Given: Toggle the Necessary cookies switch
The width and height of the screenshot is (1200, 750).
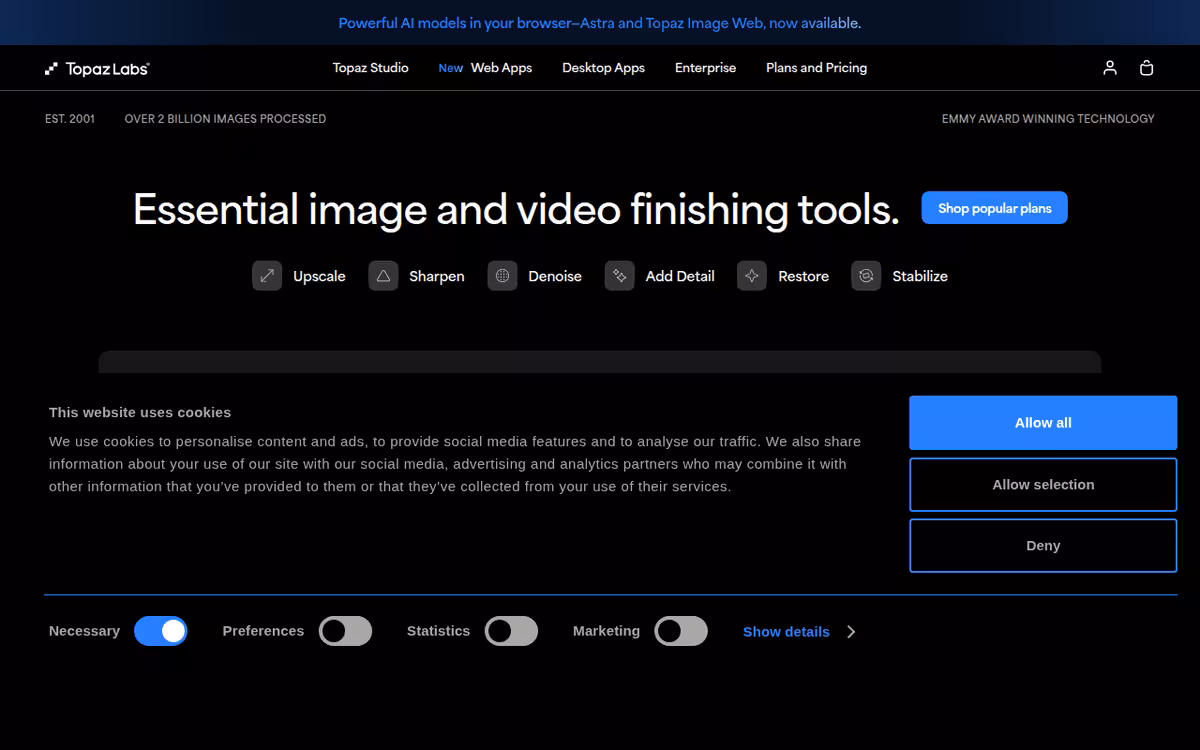Looking at the screenshot, I should coord(161,631).
